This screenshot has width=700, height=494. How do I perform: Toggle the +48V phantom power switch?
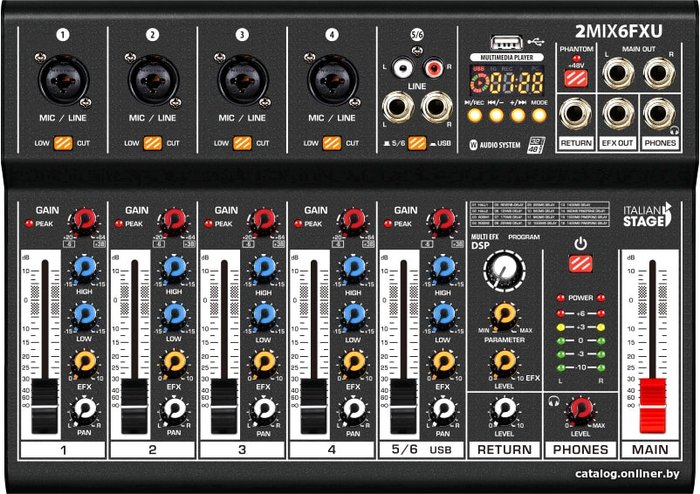[x=573, y=79]
